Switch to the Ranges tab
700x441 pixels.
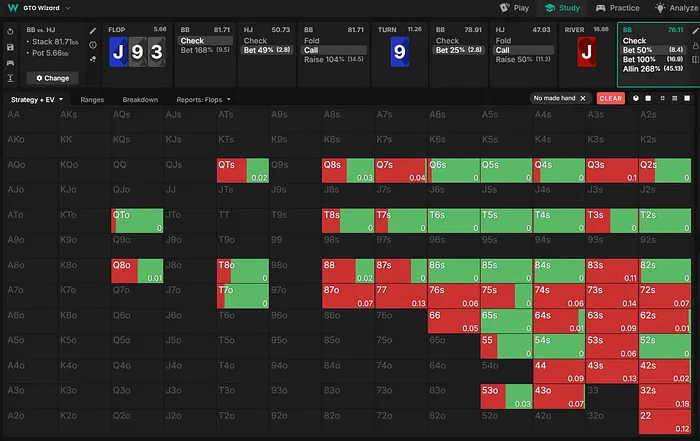[92, 100]
